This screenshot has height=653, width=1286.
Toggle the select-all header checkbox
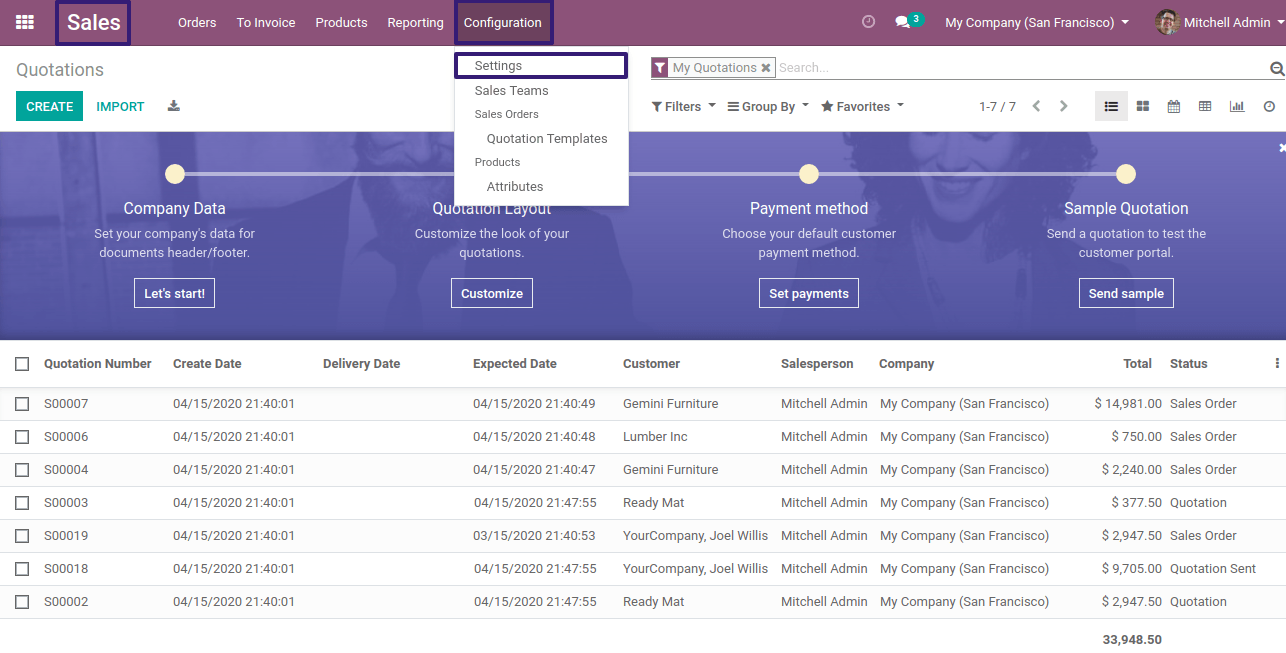click(22, 364)
